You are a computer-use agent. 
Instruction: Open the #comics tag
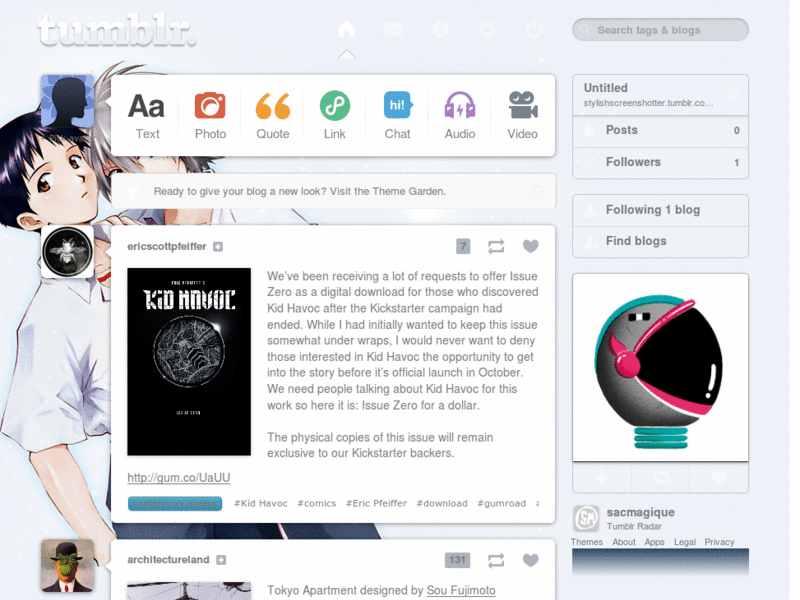point(317,504)
